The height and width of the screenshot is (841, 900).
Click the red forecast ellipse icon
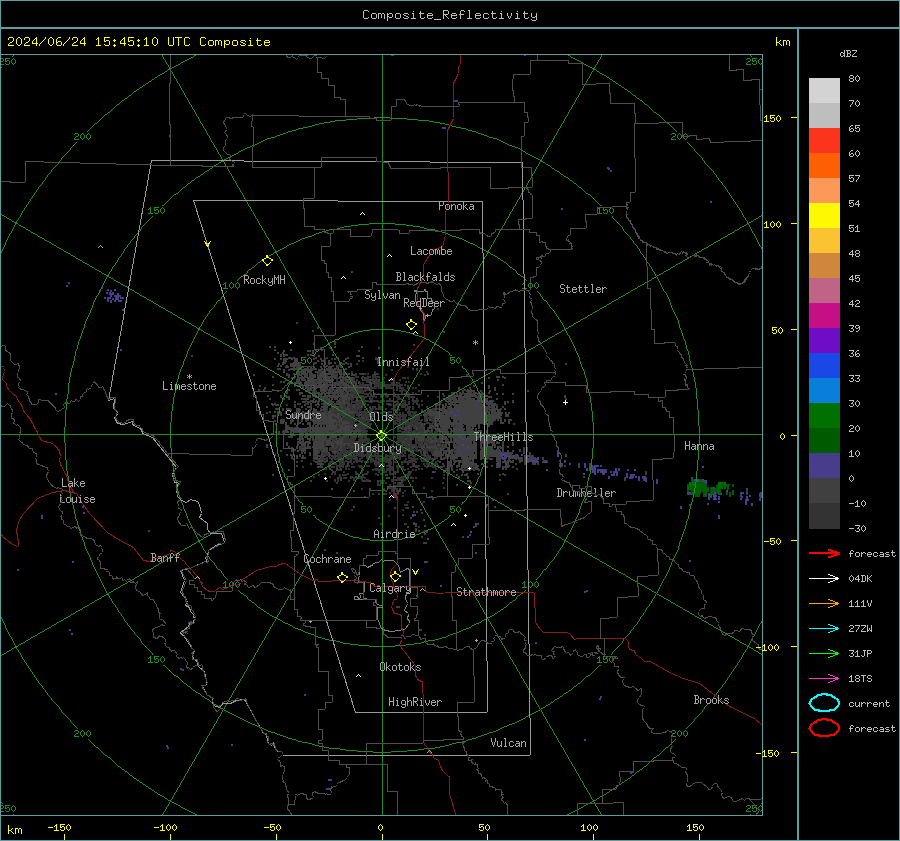(824, 728)
